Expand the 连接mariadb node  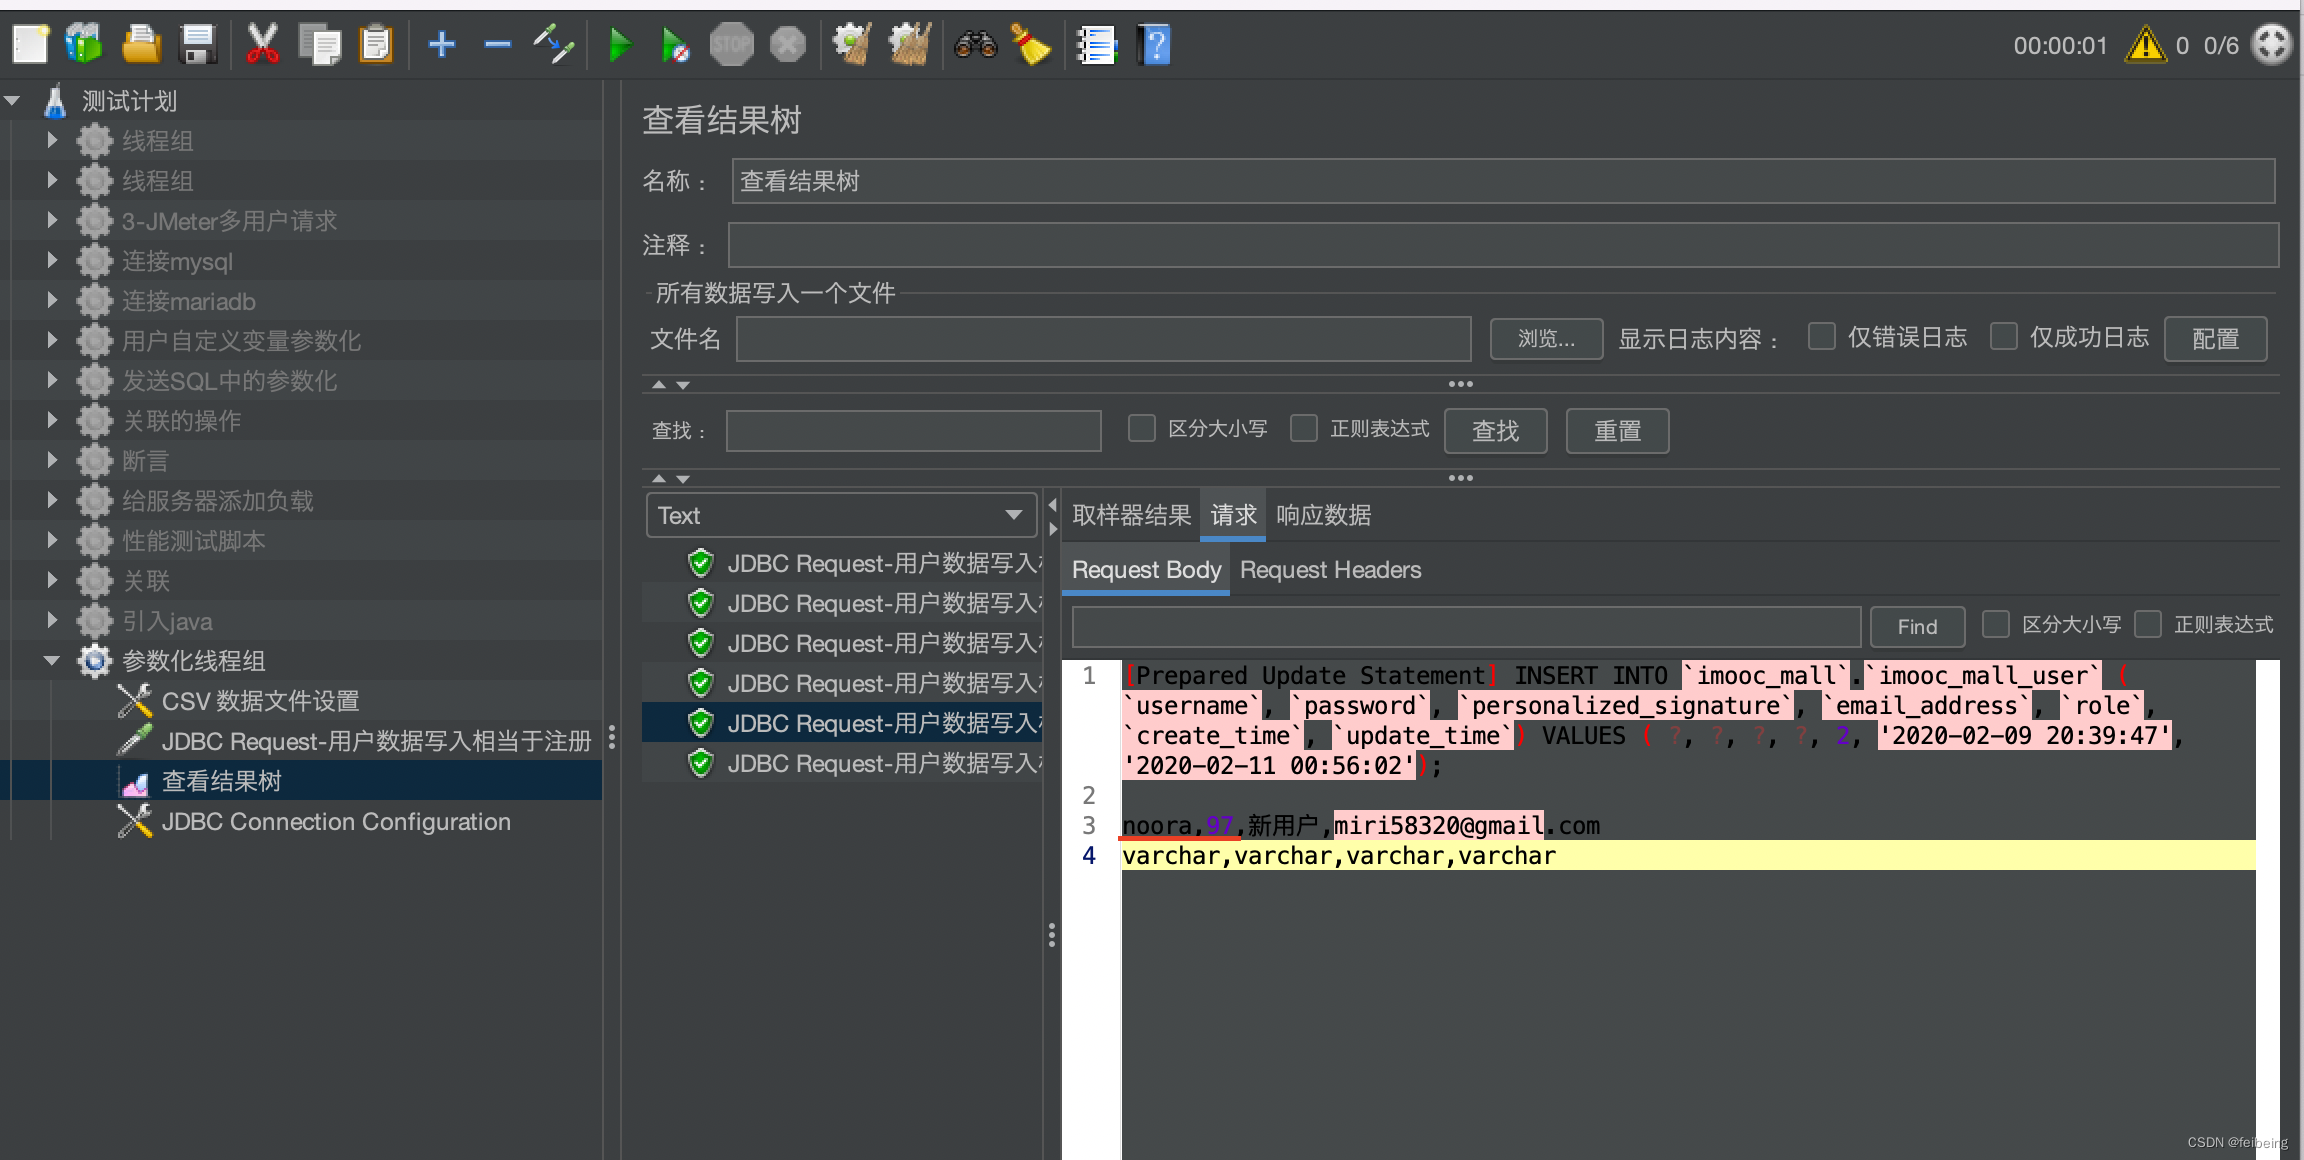click(x=52, y=300)
